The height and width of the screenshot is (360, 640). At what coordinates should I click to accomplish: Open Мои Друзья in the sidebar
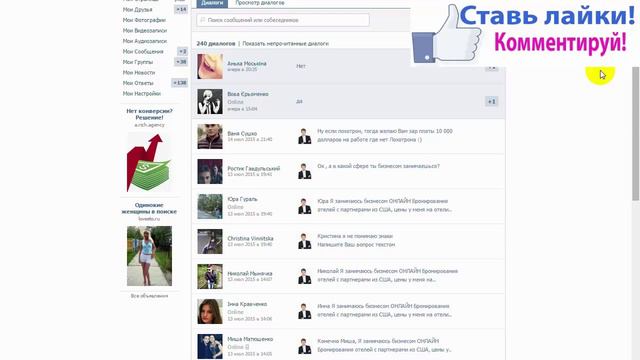point(138,9)
